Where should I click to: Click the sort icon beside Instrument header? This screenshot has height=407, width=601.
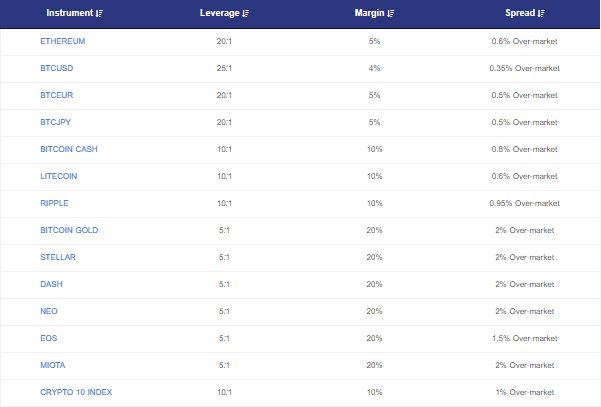98,14
